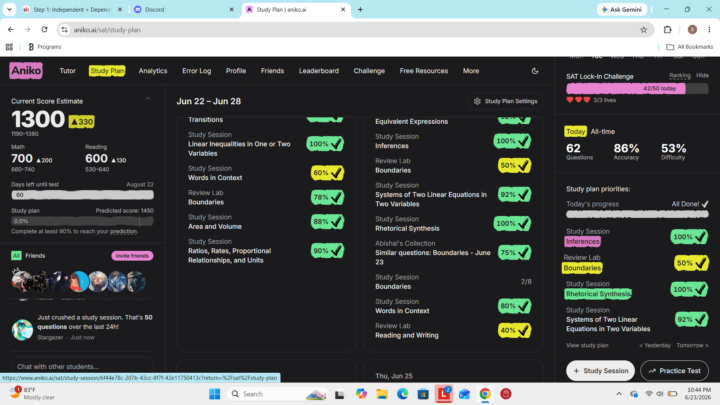Reload the page with the refresh icon
Viewport: 720px width, 405px height.
pyautogui.click(x=45, y=30)
